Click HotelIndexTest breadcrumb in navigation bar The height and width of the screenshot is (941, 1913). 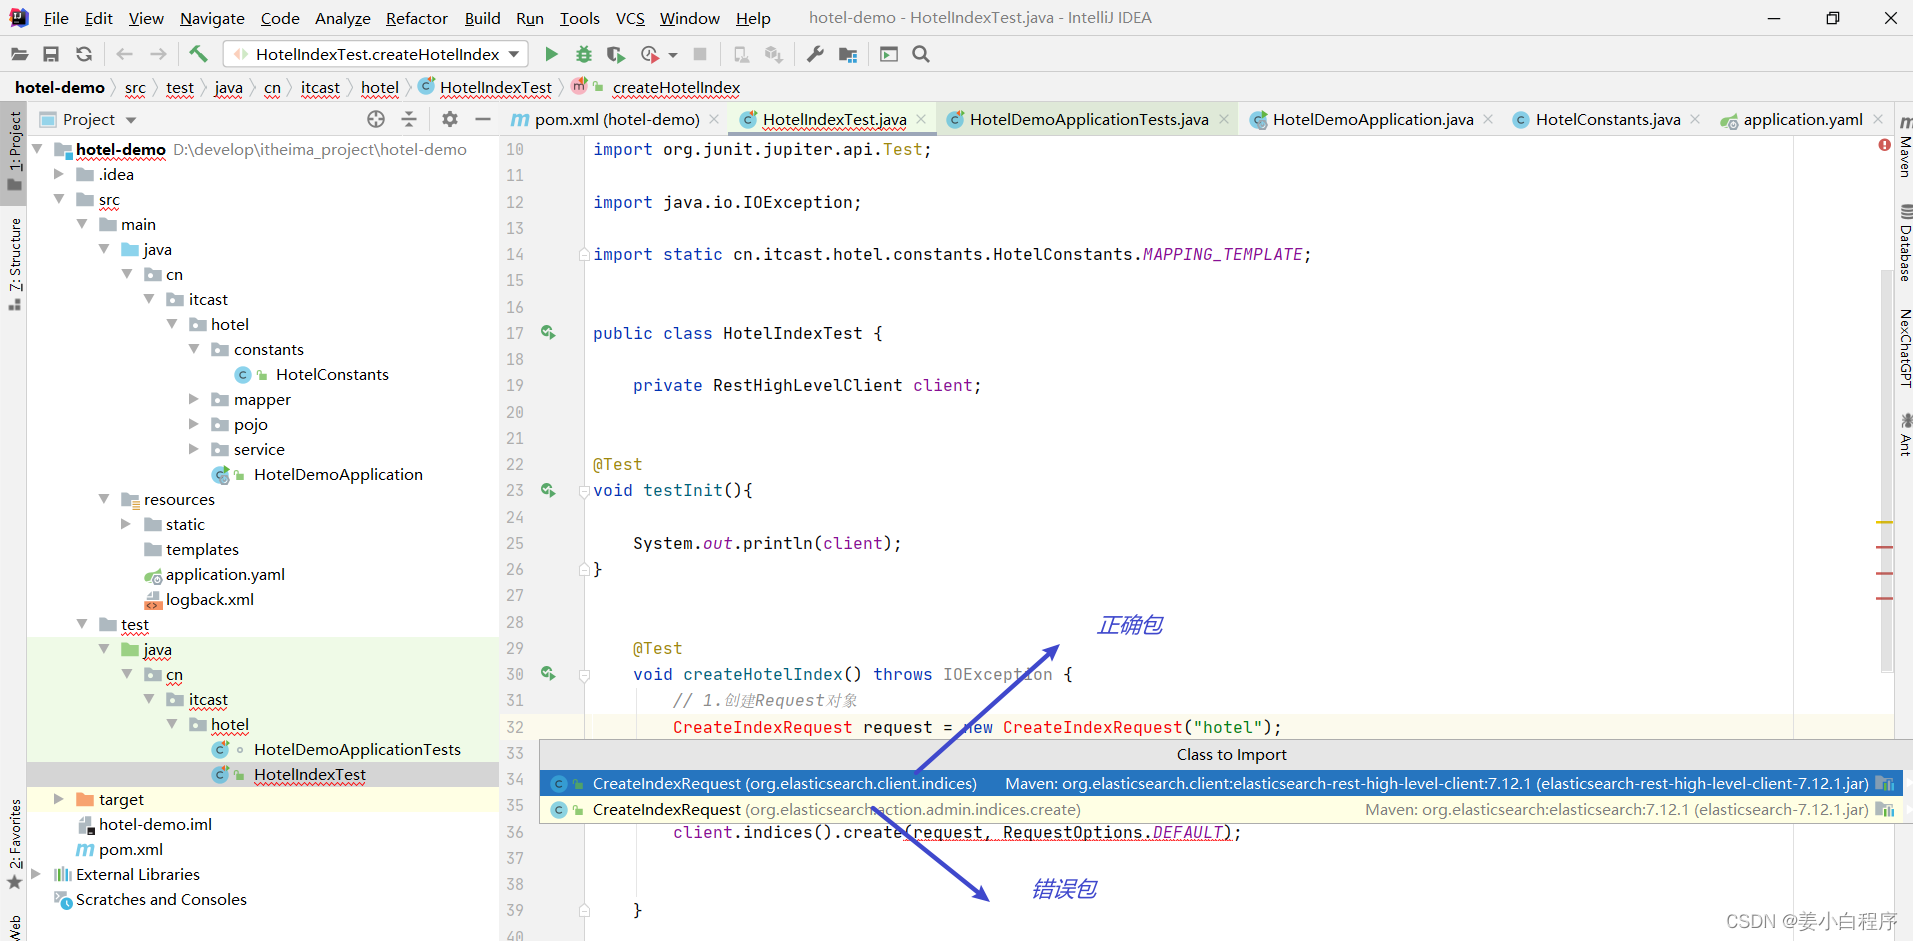pos(495,88)
